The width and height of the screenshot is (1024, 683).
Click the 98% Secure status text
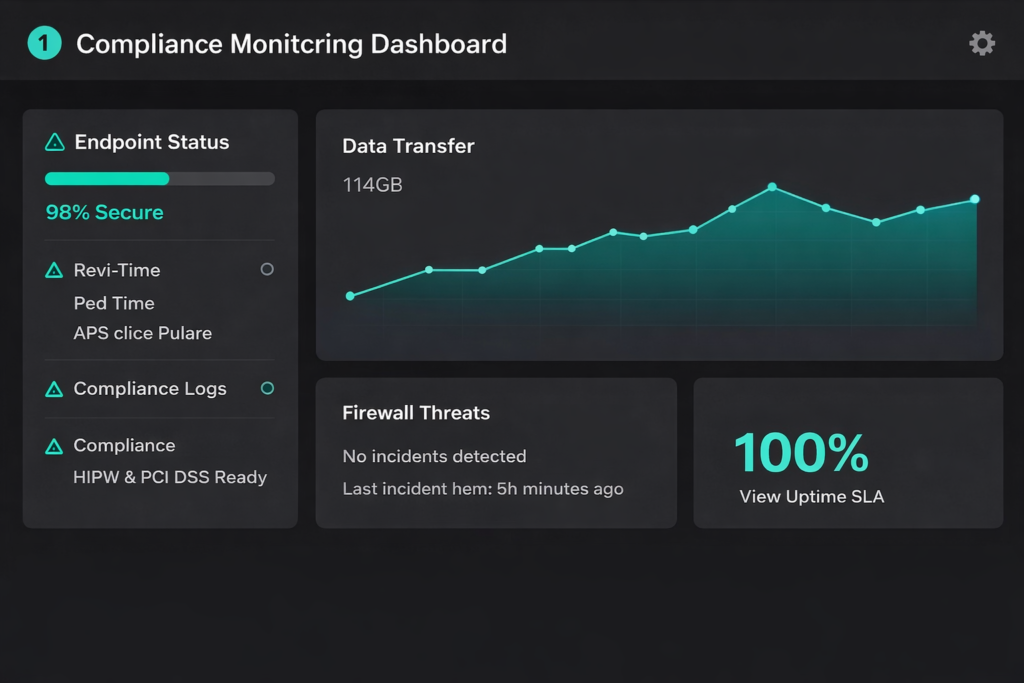105,212
